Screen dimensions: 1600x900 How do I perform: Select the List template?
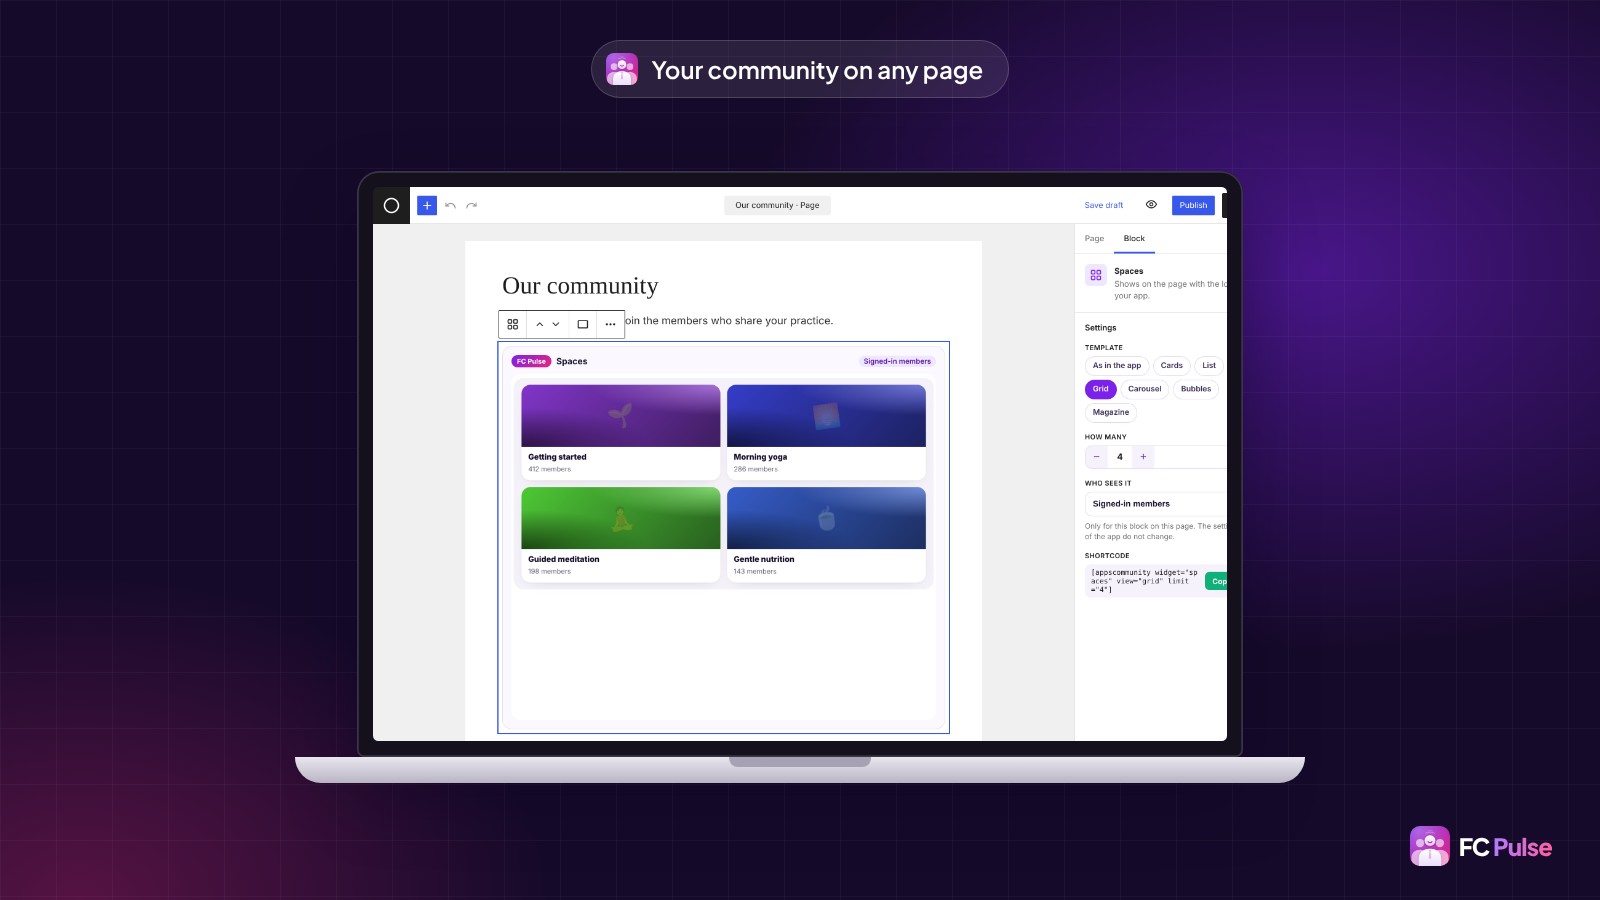point(1209,366)
